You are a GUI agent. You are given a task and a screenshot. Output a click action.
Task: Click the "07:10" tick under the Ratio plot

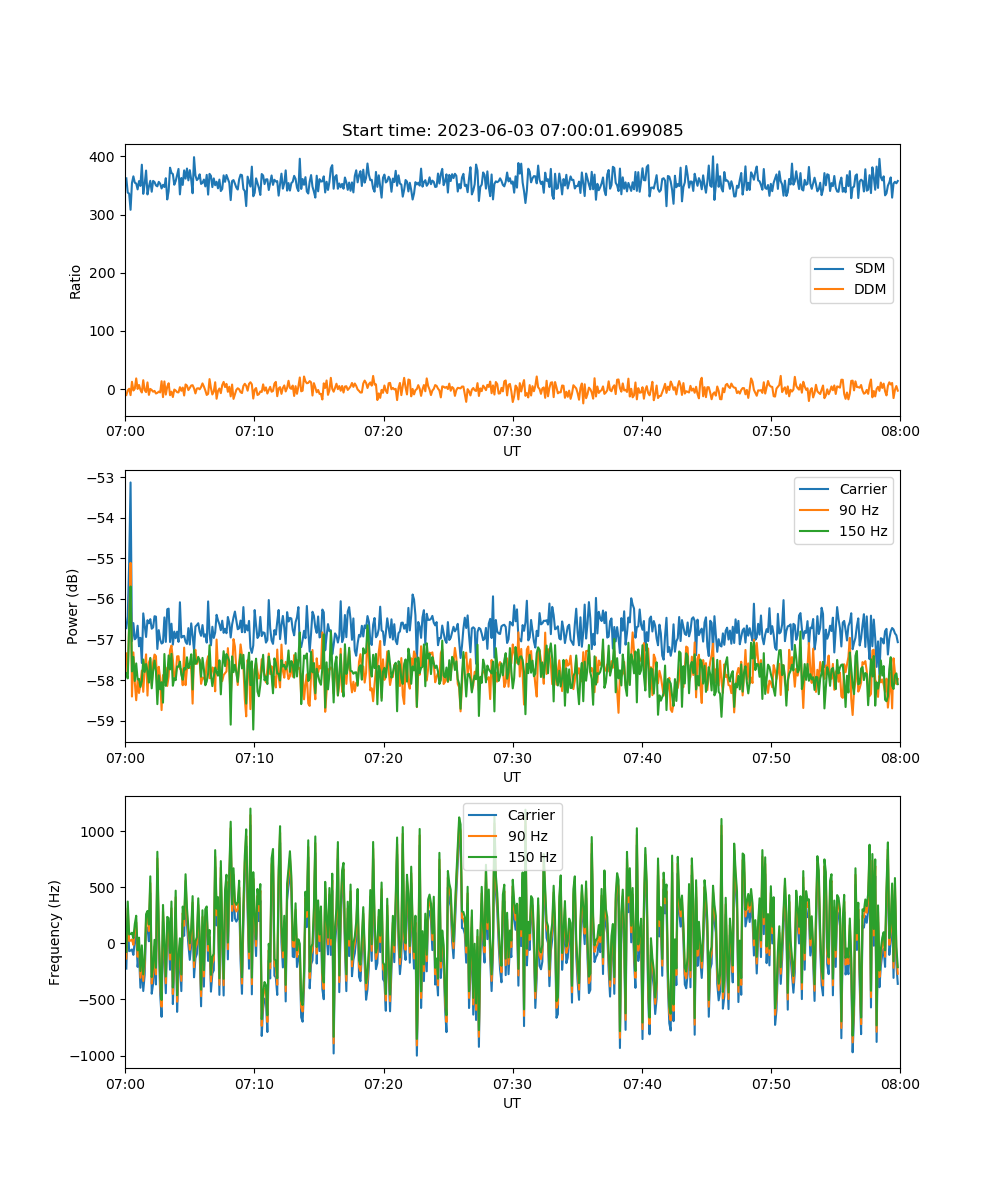254,432
